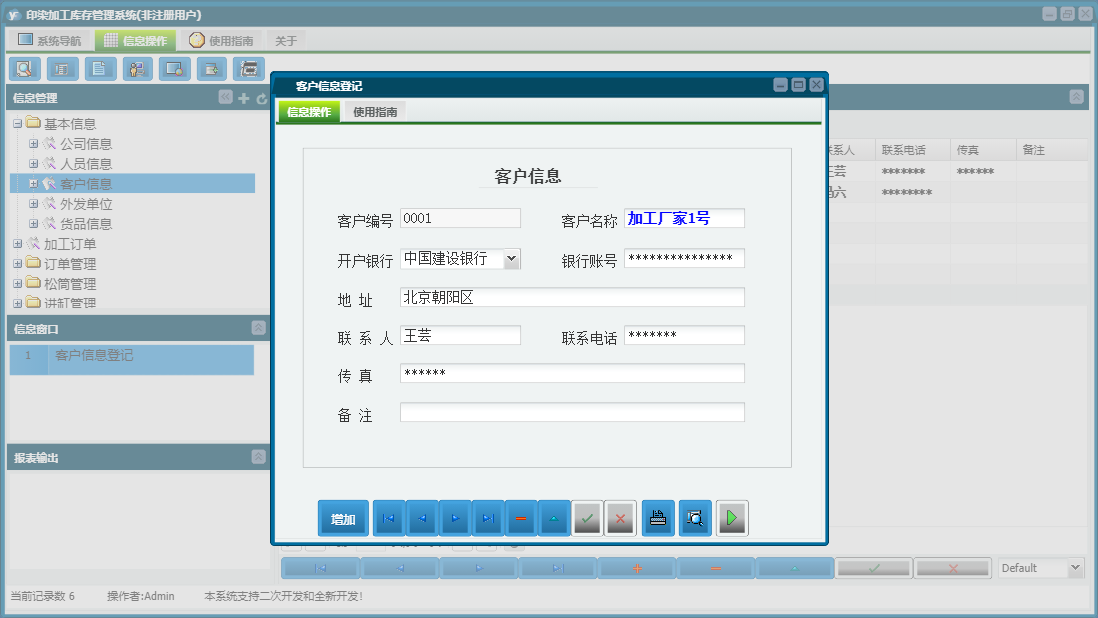Open the 开户银行 bank dropdown
The width and height of the screenshot is (1098, 618).
(513, 258)
